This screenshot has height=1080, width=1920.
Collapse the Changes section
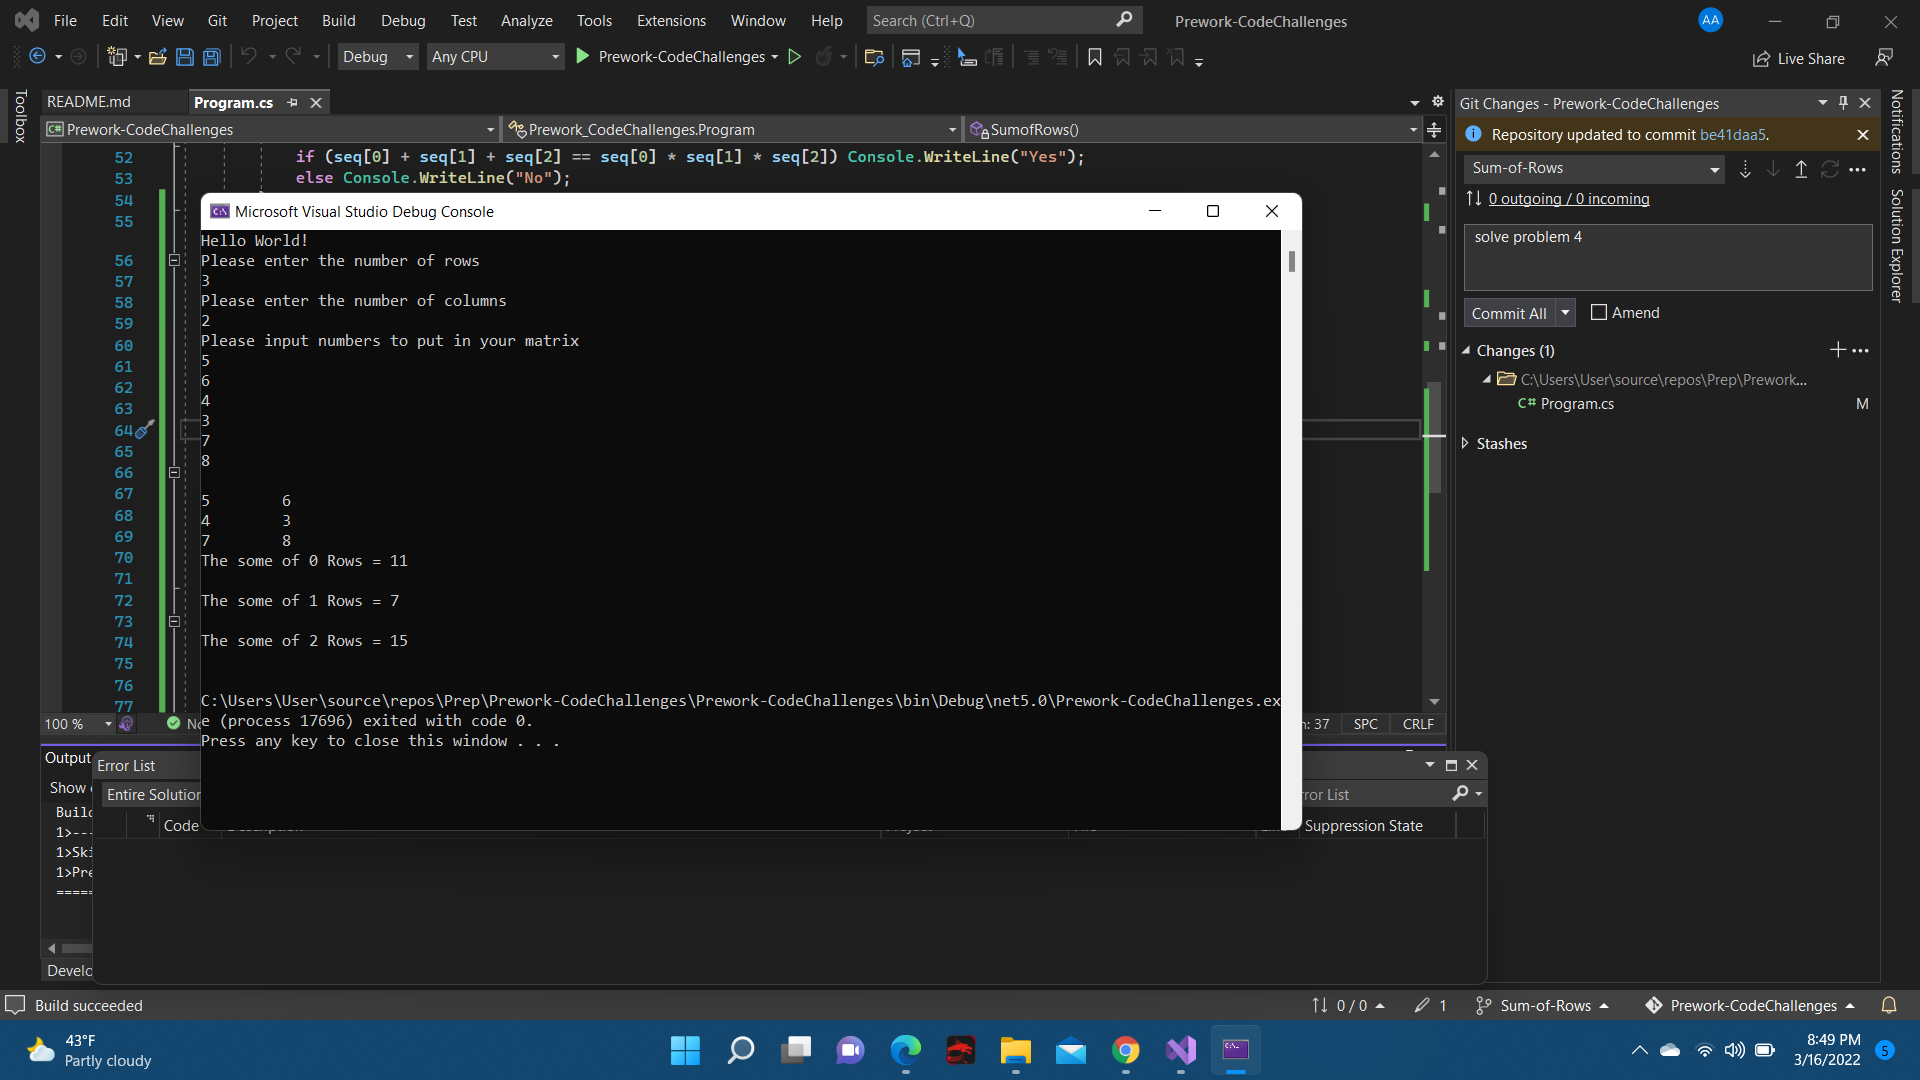[x=1466, y=350]
